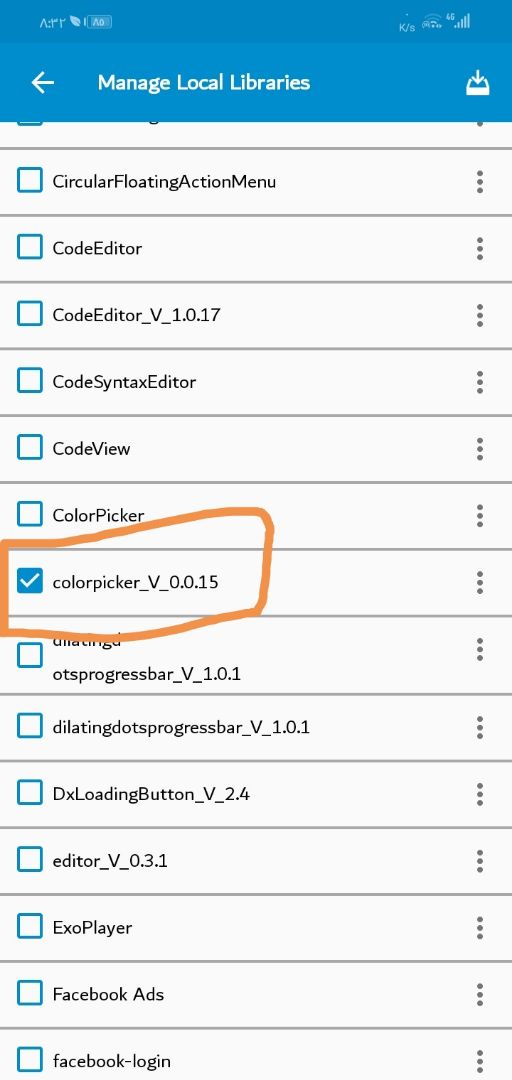Viewport: 512px width, 1080px height.
Task: Open three-dot menu for DxLoadingButton_V_2.4
Action: (x=480, y=794)
